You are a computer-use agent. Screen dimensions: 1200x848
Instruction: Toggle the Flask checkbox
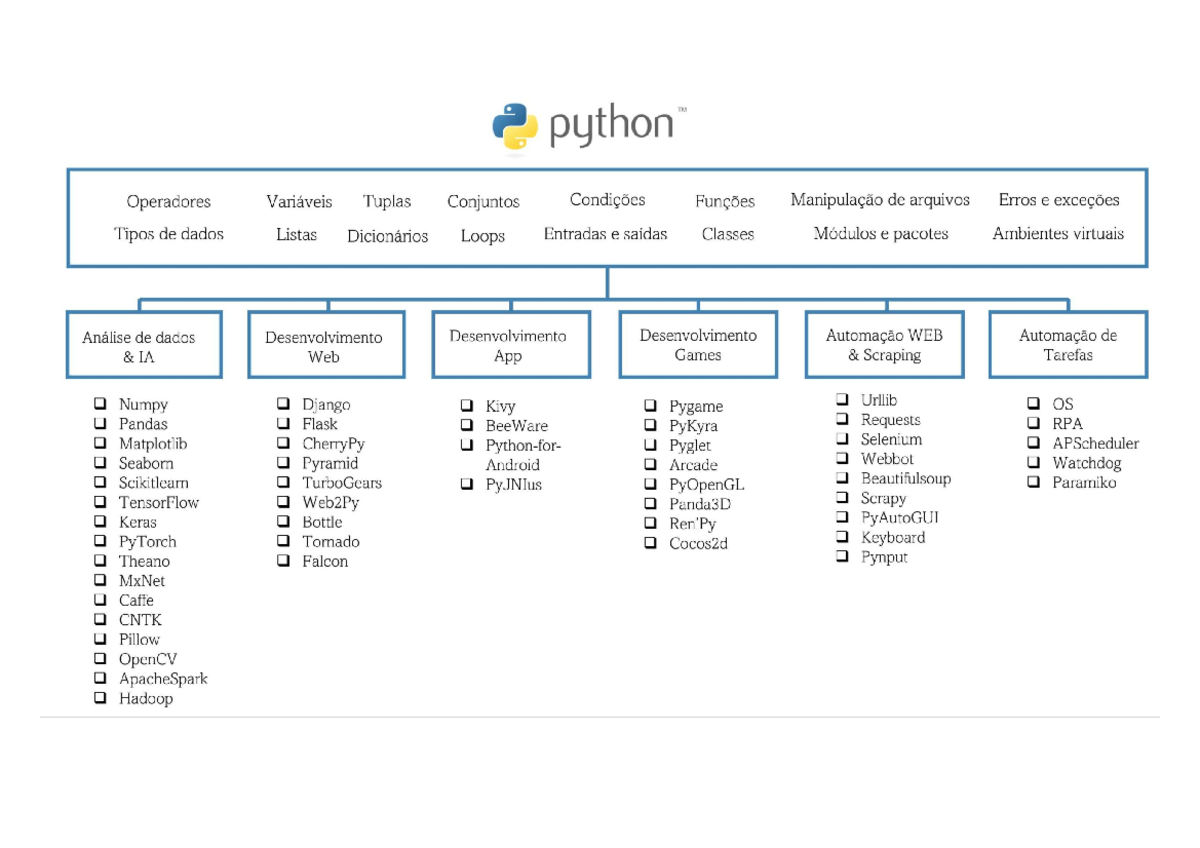point(283,424)
